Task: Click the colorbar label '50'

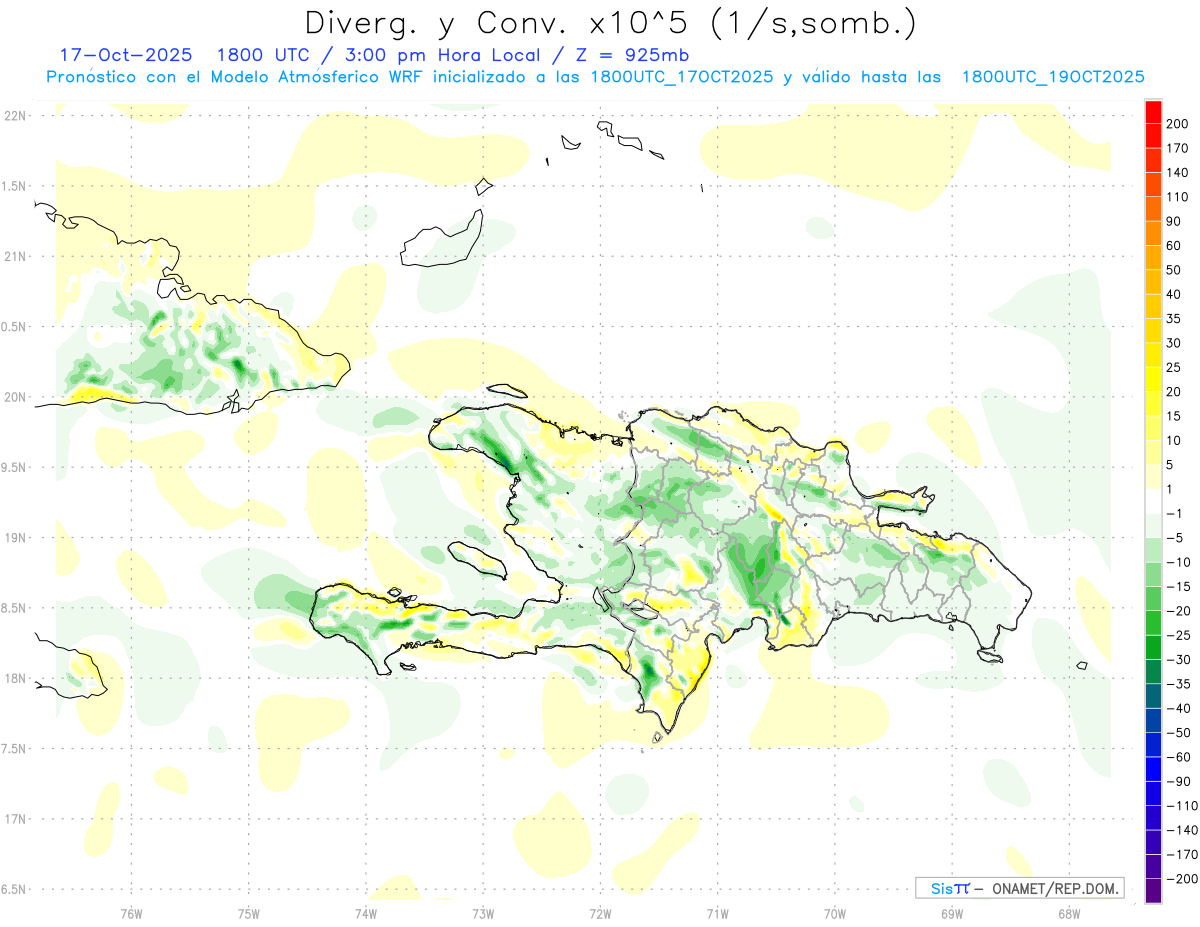Action: point(1175,270)
